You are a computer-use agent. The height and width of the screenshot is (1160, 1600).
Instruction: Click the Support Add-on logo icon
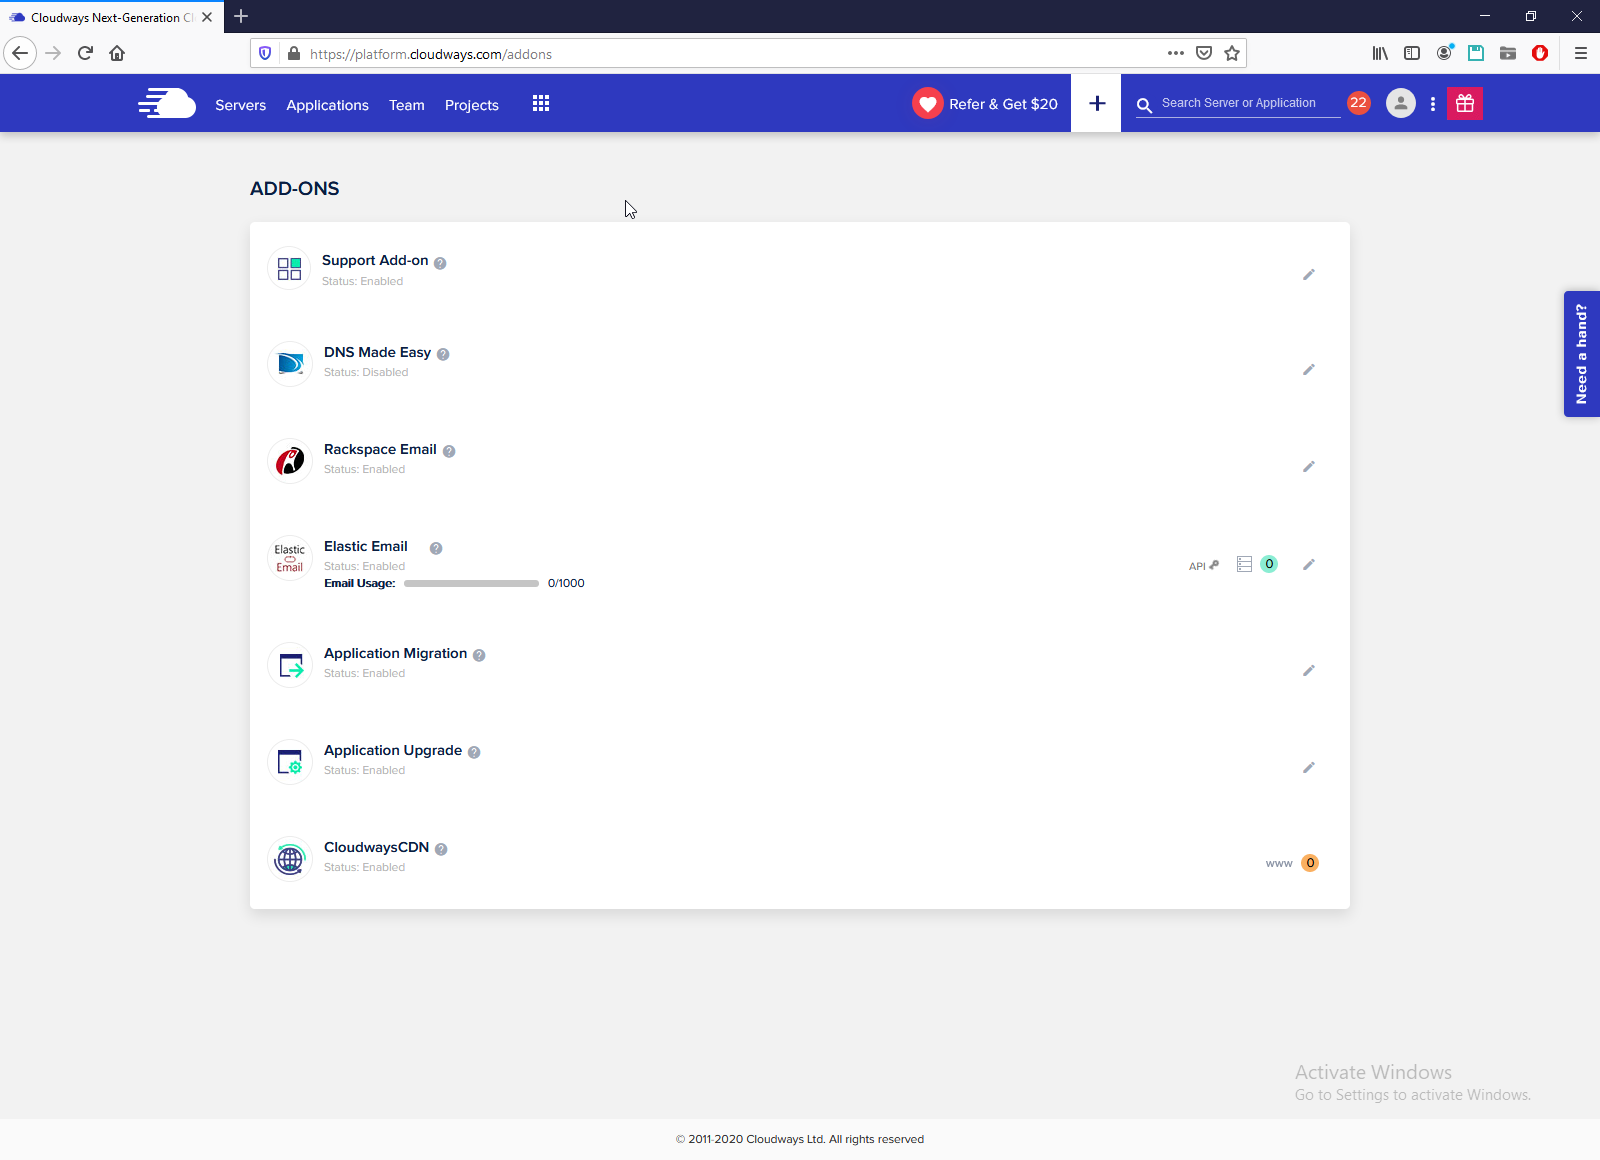click(289, 268)
